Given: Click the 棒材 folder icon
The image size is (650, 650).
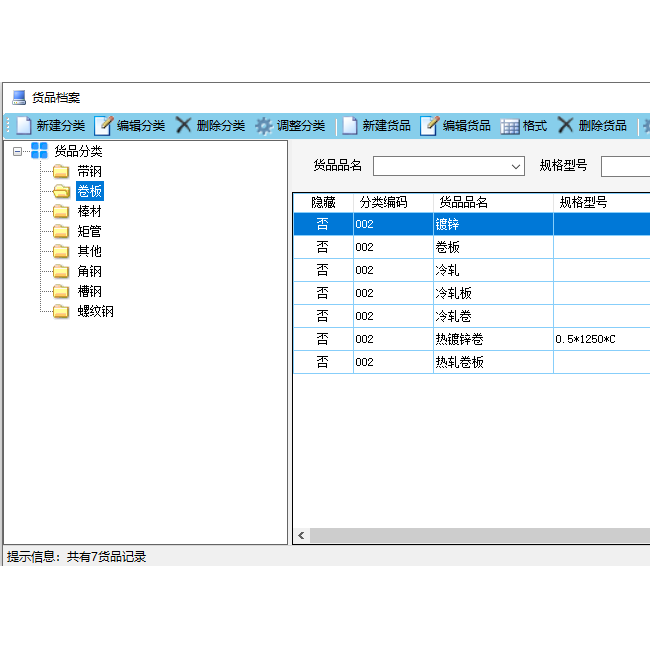Looking at the screenshot, I should pyautogui.click(x=61, y=211).
